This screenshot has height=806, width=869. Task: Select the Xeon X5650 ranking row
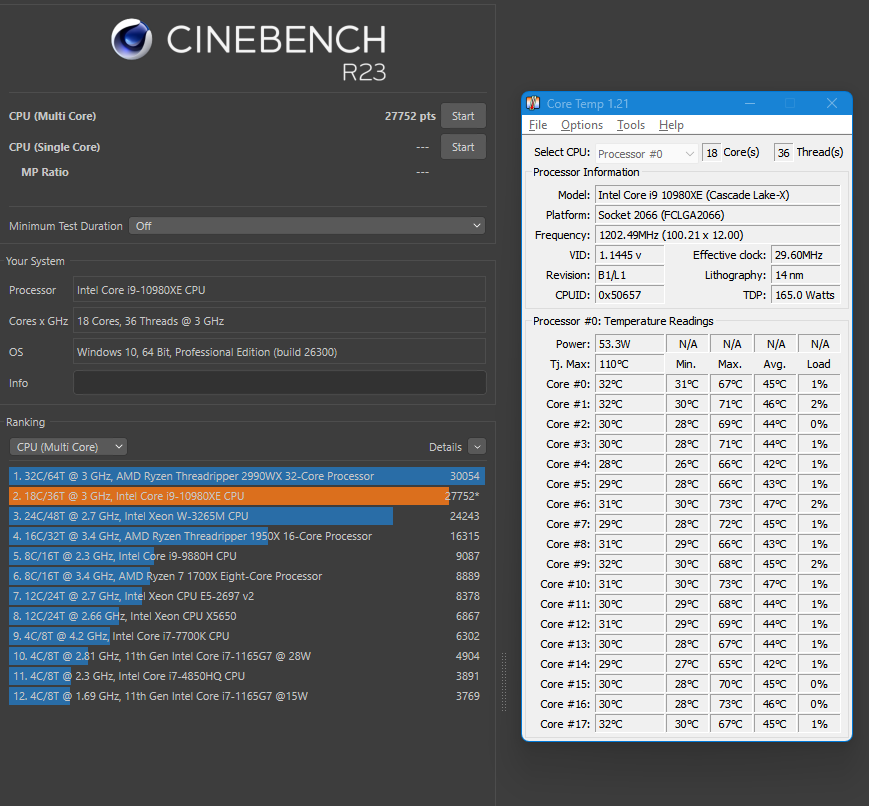[x=247, y=616]
